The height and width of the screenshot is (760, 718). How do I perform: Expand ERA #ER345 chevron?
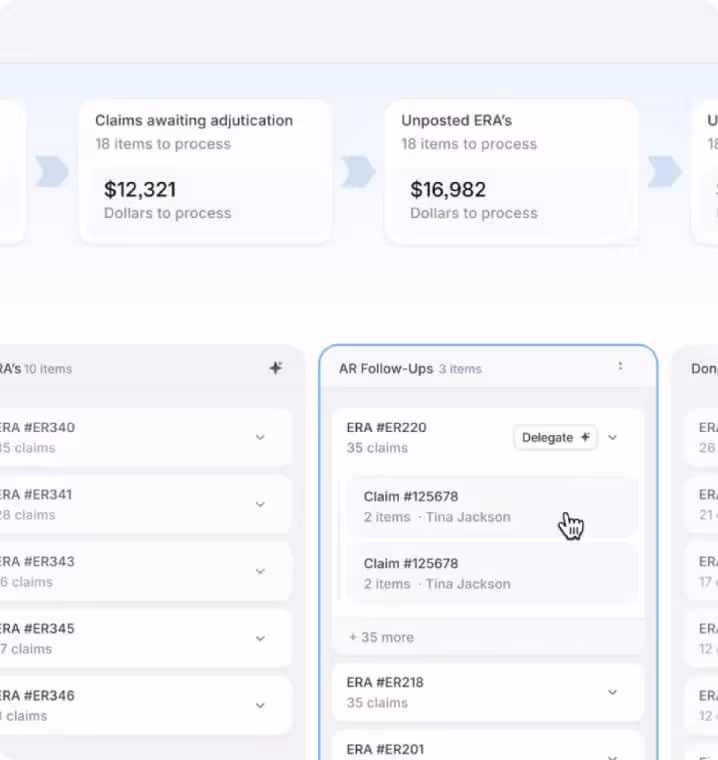pyautogui.click(x=260, y=638)
